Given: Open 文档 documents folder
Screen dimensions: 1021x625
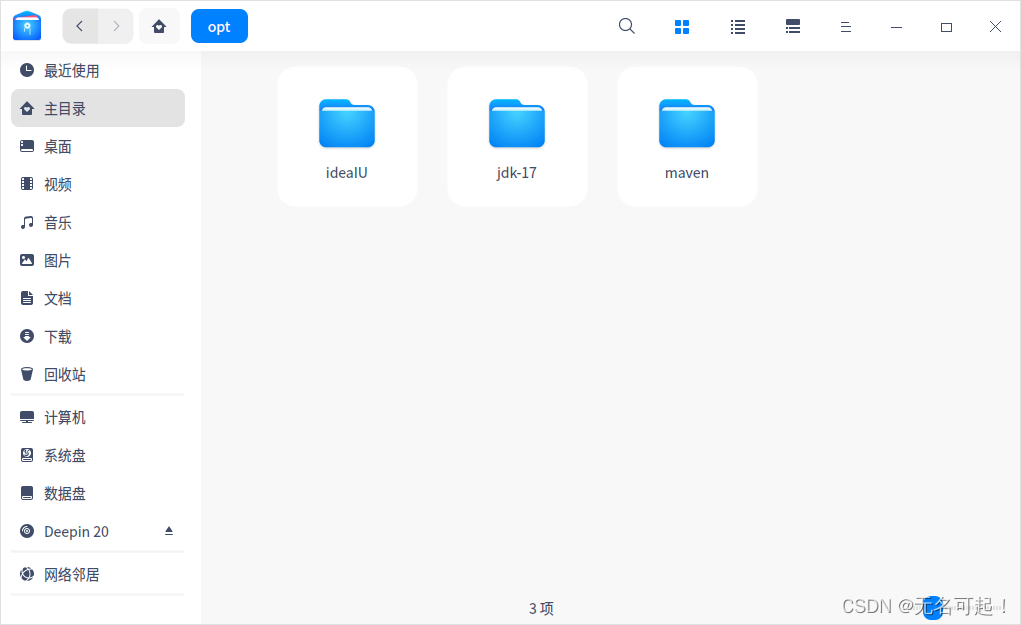Looking at the screenshot, I should (98, 298).
